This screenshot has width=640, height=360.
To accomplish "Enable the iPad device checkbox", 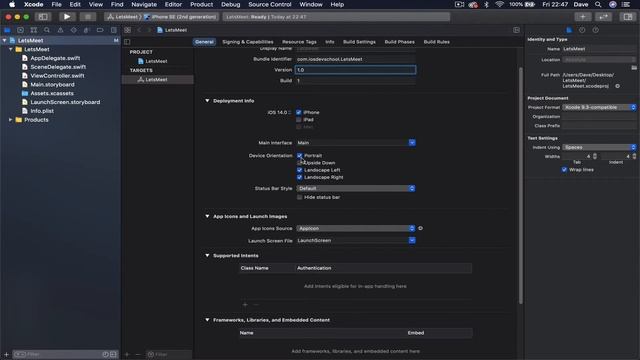I will point(299,120).
